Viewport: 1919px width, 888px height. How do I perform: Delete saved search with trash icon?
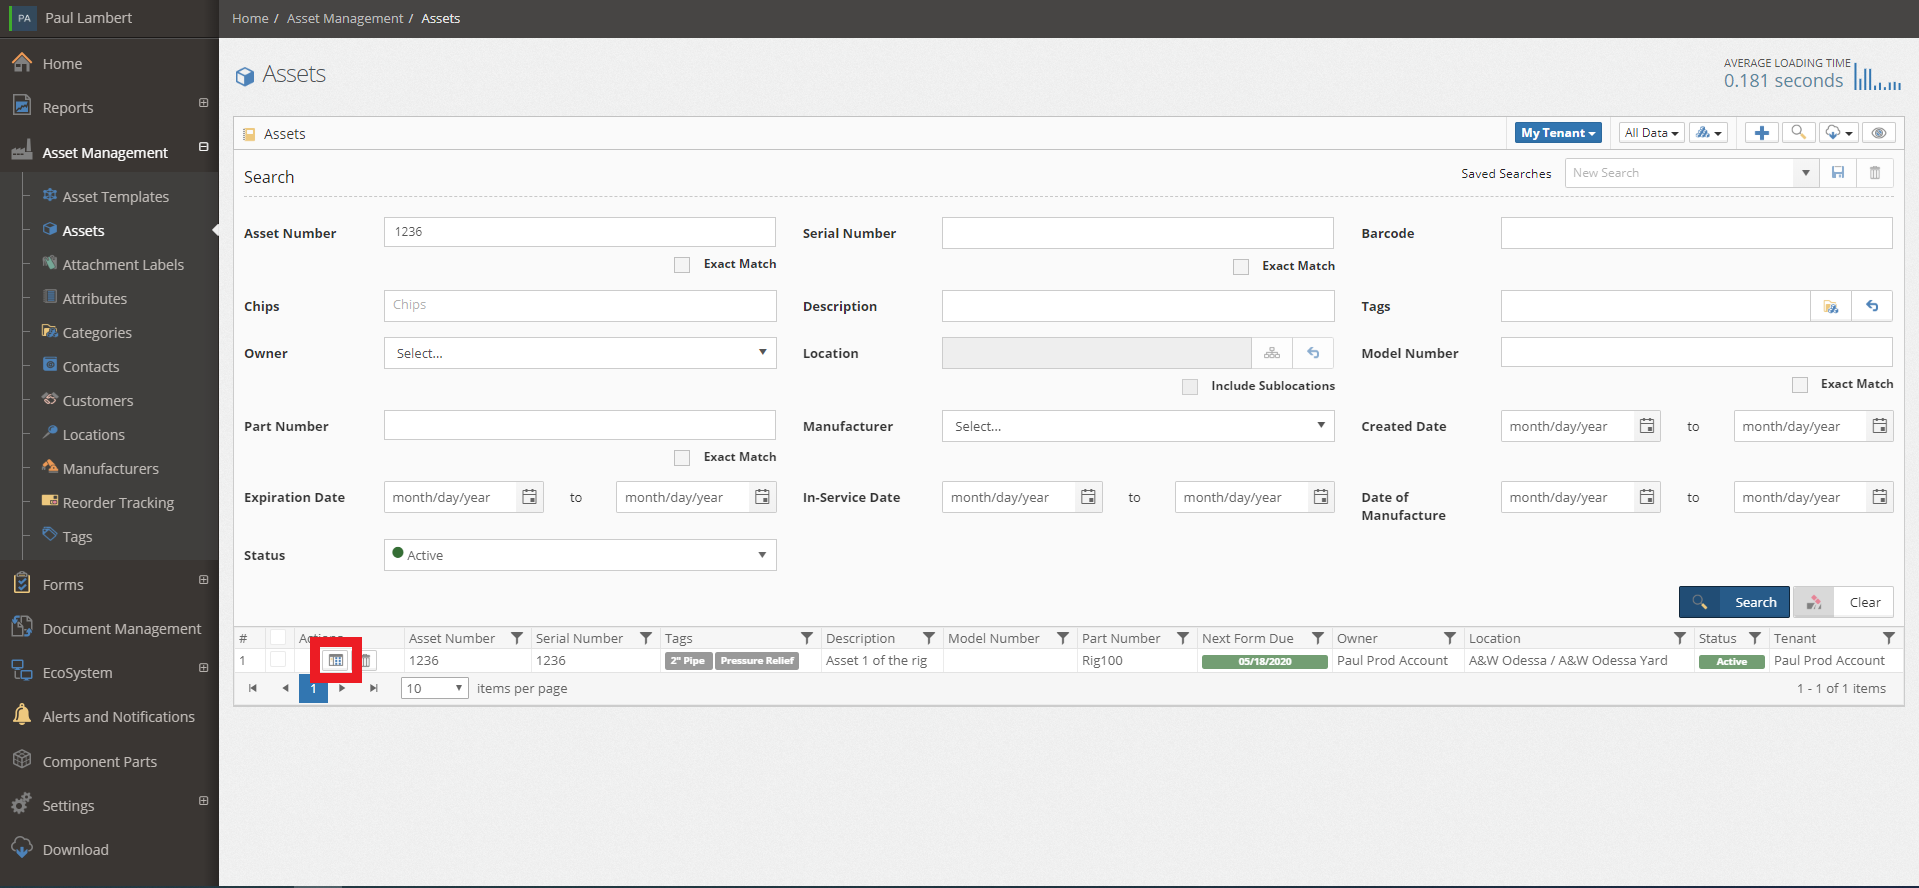click(1875, 173)
